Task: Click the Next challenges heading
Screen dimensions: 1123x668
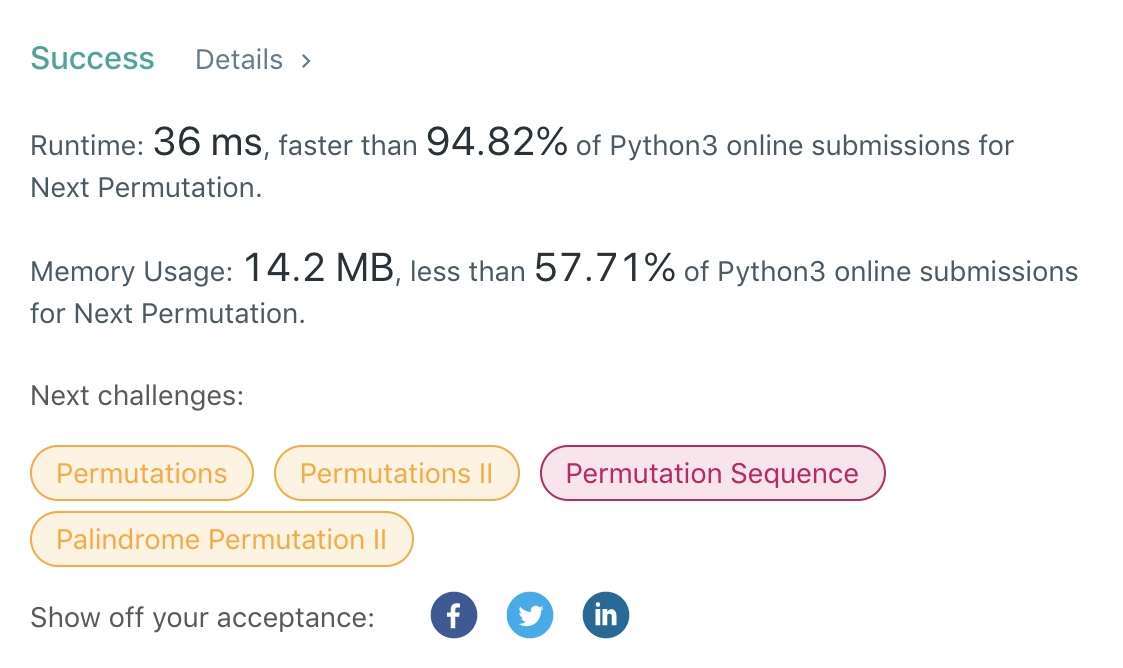Action: tap(137, 396)
